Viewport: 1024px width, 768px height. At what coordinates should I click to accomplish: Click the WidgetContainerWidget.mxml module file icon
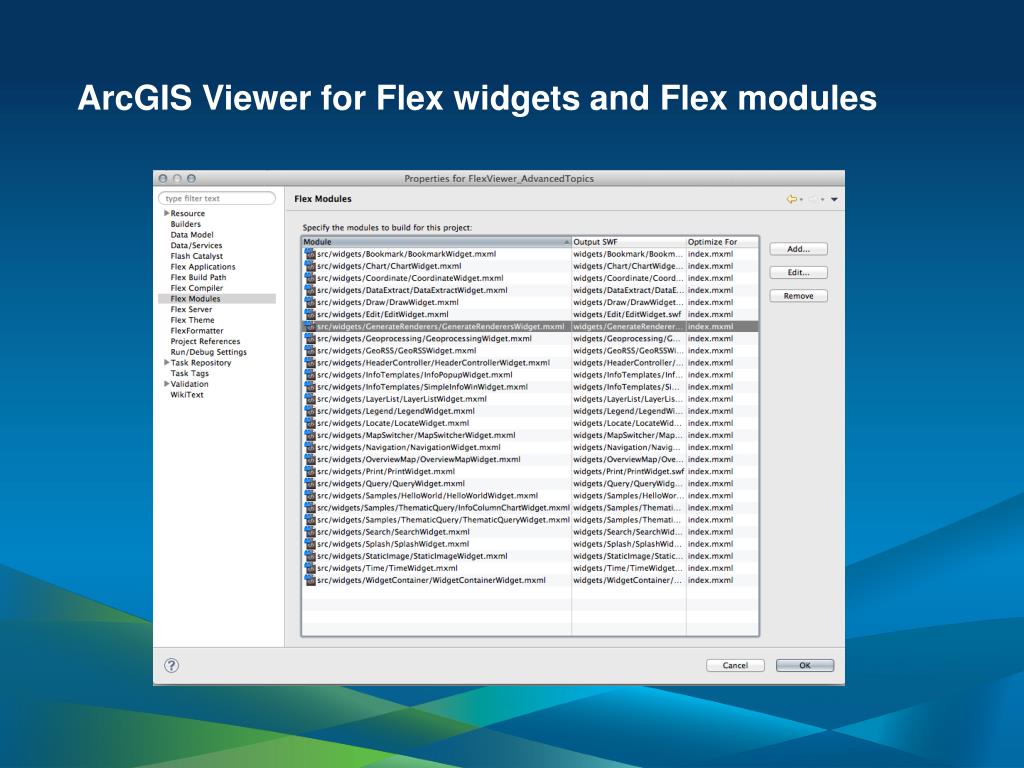(310, 580)
